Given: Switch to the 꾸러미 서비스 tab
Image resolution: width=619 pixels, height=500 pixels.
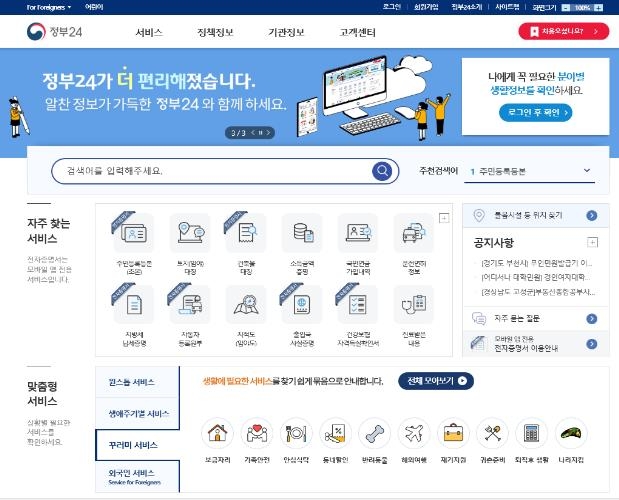Looking at the screenshot, I should [x=137, y=445].
